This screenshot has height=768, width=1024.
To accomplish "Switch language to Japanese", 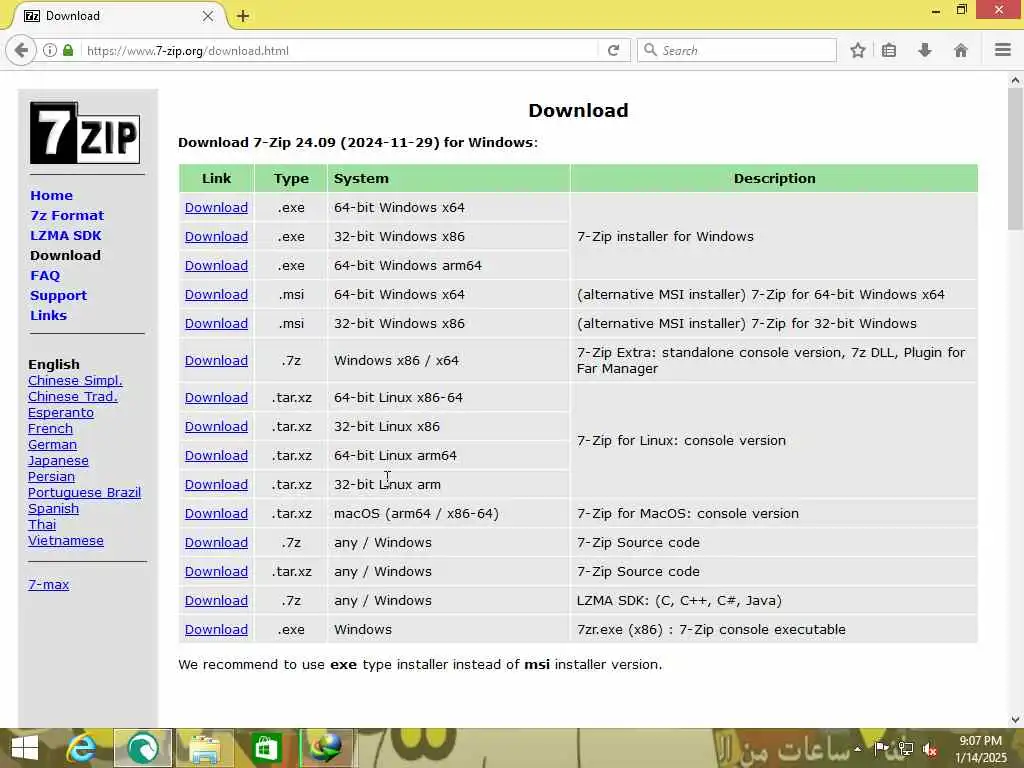I will pos(58,460).
